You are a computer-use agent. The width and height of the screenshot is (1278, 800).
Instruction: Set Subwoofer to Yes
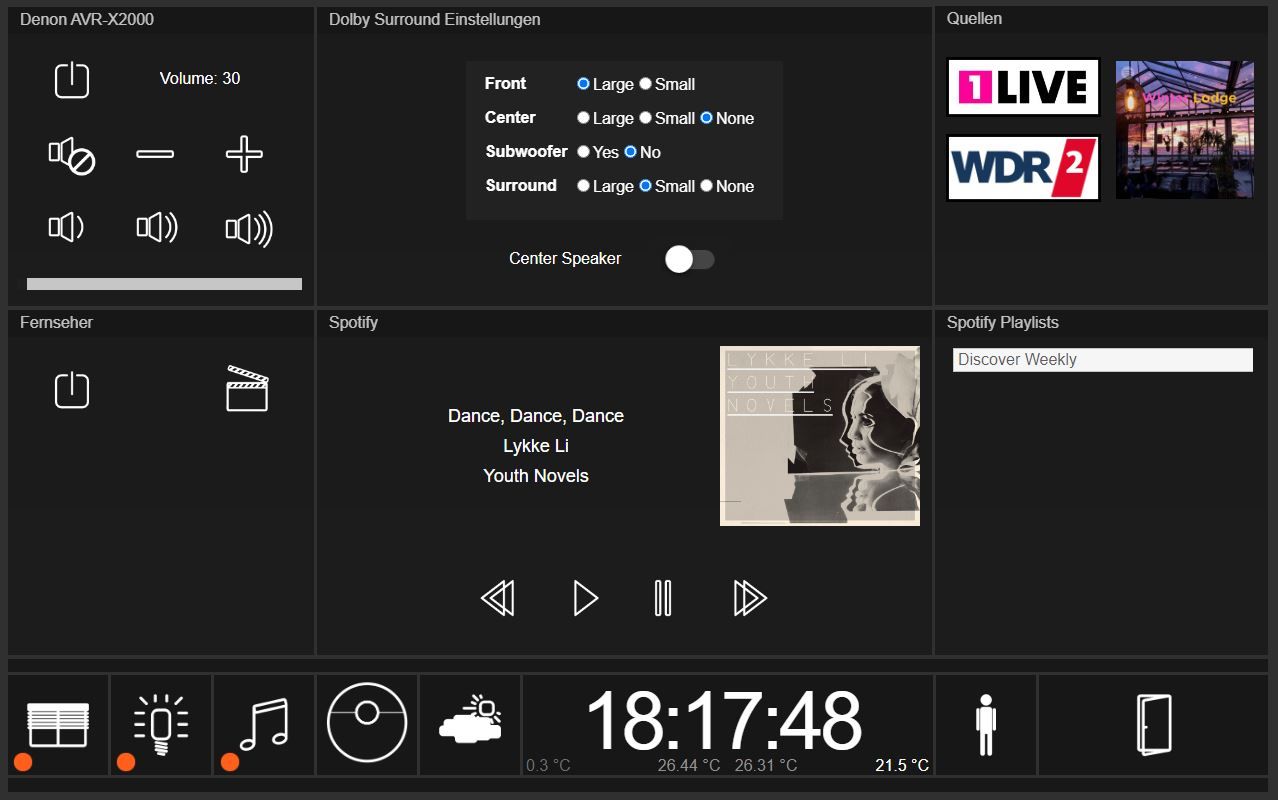pos(583,152)
